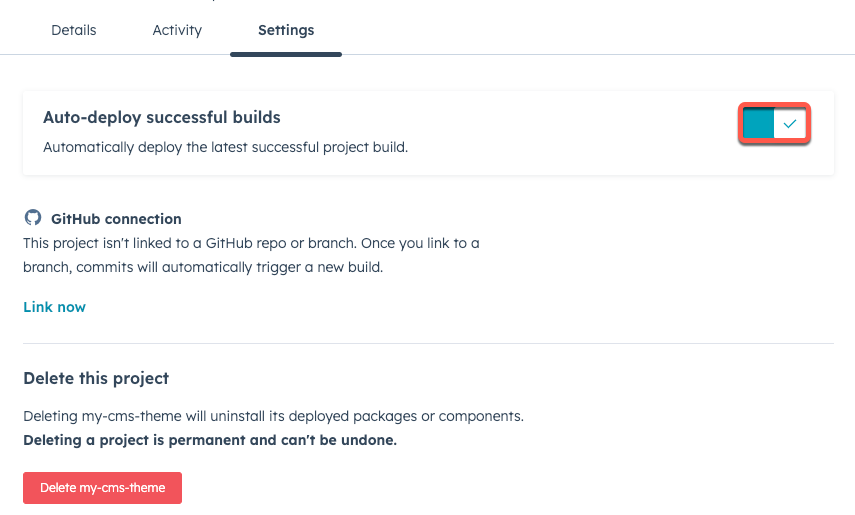The width and height of the screenshot is (855, 515).
Task: Click the text about automatically deploying the latest build
Action: point(225,147)
